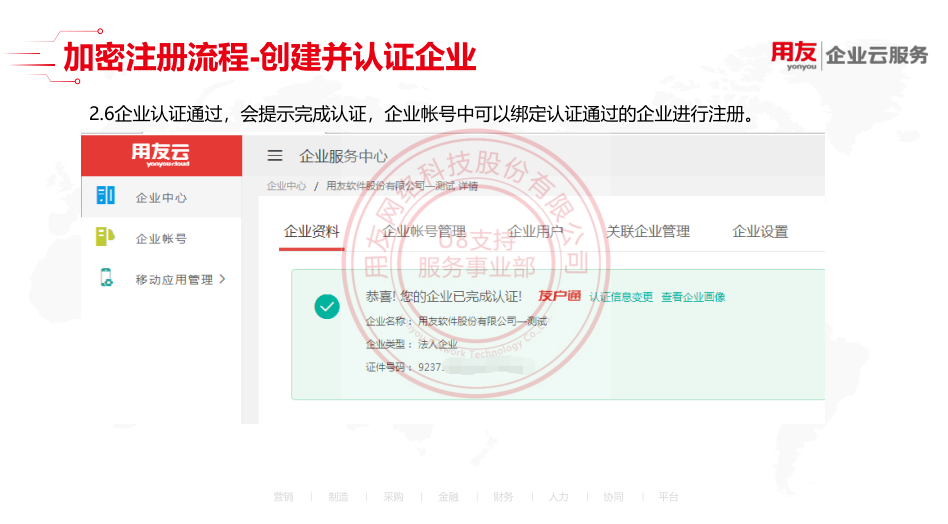Click the 企业服务中心 header title
Image resolution: width=948 pixels, height=524 pixels.
pos(343,157)
